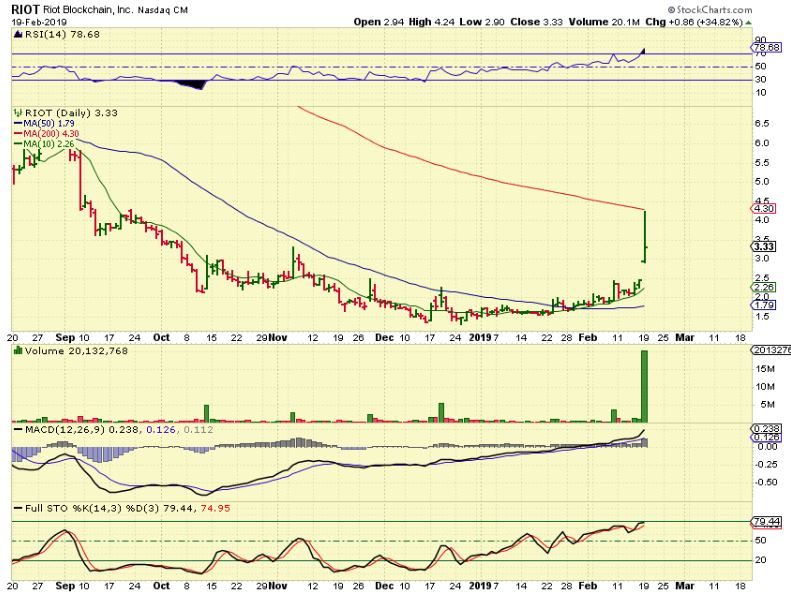Click the Mar label on bottom time axis
Viewport: 791px width, 598px height.
click(685, 586)
